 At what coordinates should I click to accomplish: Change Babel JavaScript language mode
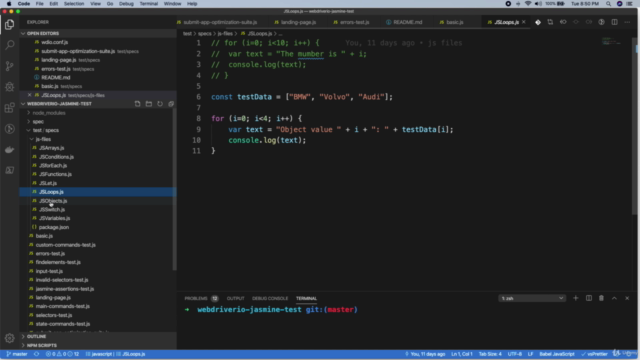[x=557, y=354]
